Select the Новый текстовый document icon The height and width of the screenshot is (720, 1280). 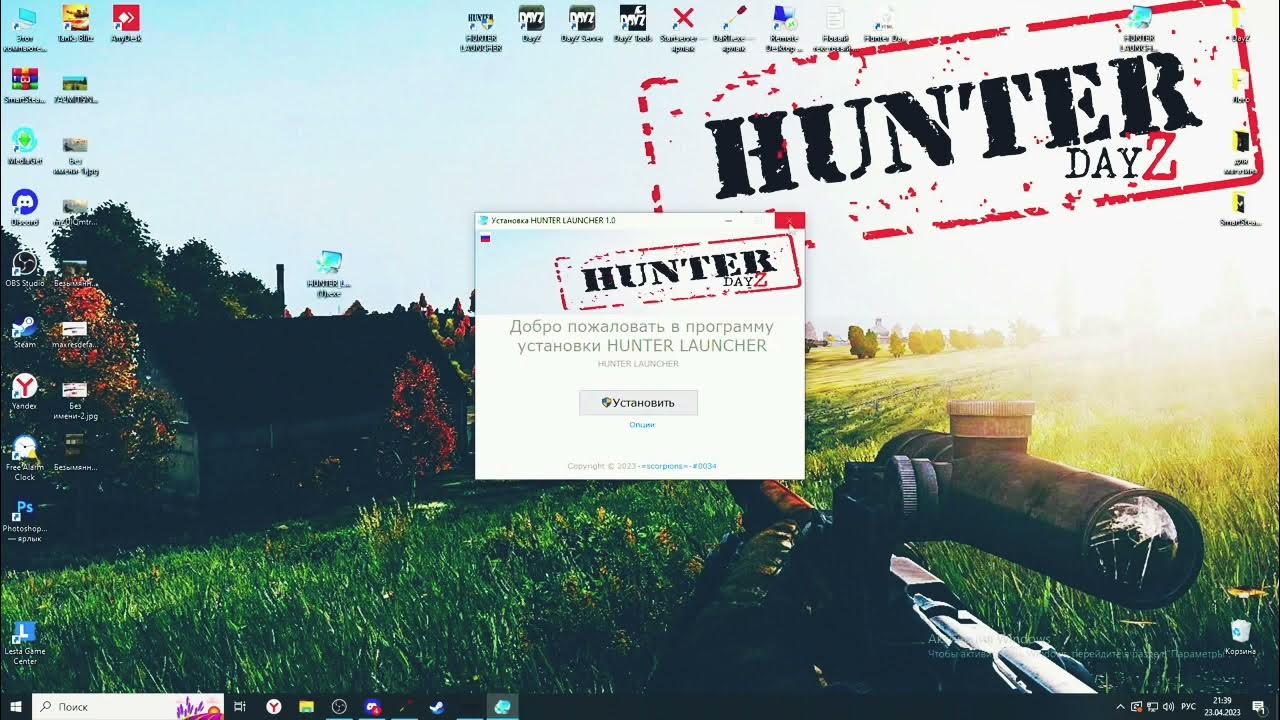pyautogui.click(x=835, y=27)
